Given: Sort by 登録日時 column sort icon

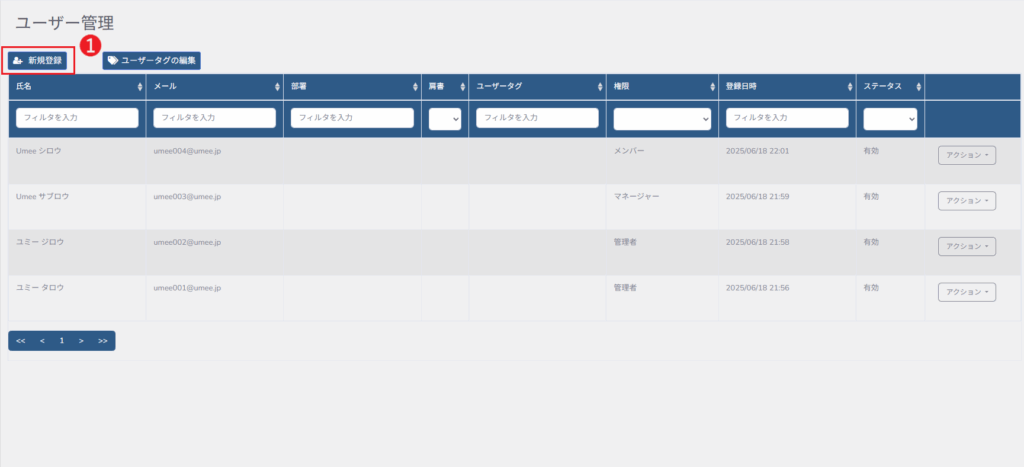Looking at the screenshot, I should coord(850,87).
